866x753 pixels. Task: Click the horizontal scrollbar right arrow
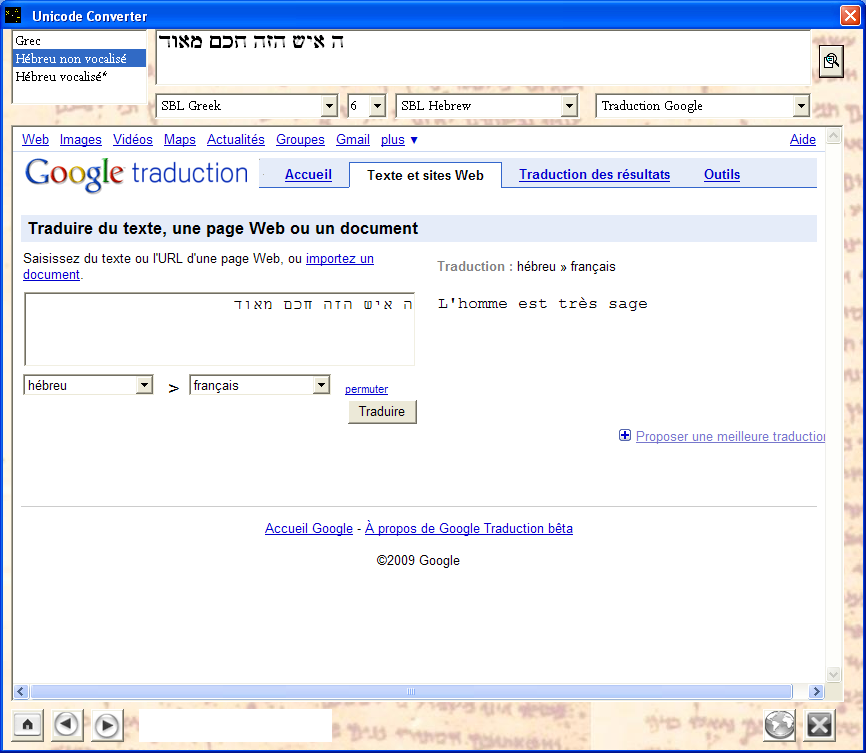pos(816,691)
